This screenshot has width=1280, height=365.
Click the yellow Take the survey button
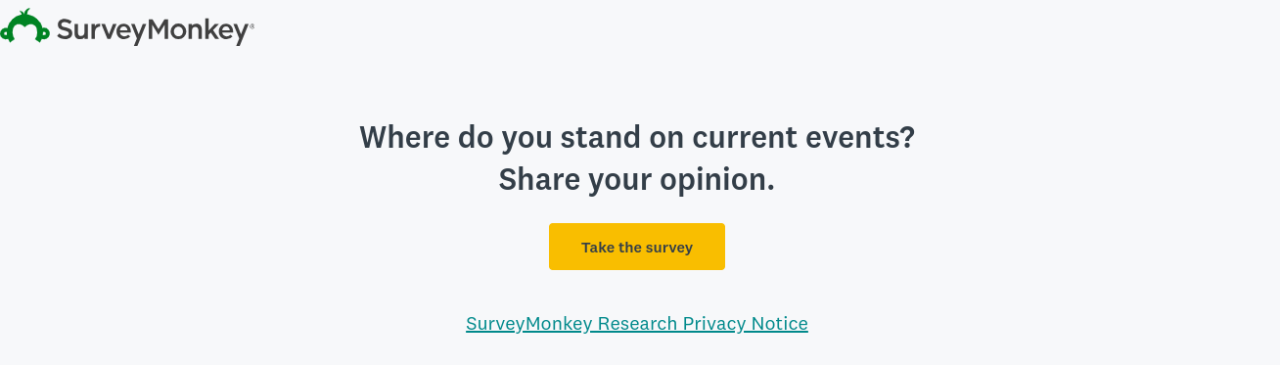pyautogui.click(x=637, y=246)
